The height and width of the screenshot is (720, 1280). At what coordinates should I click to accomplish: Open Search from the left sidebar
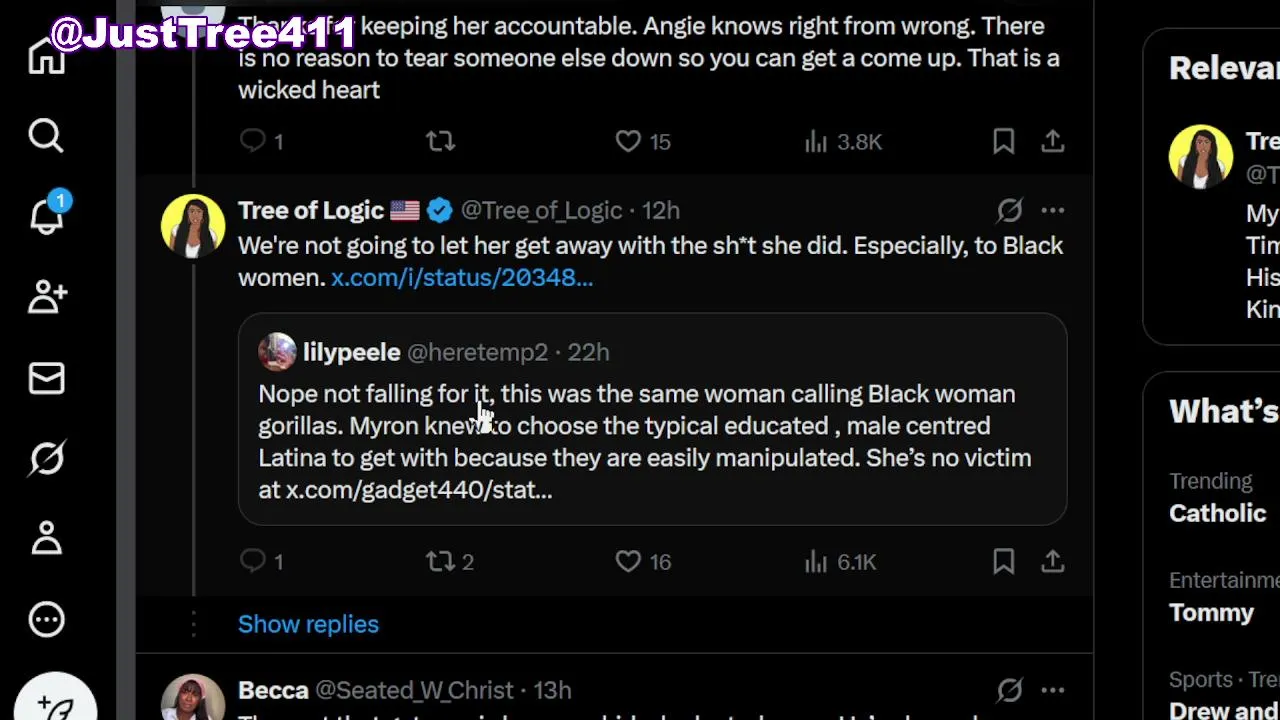[46, 135]
